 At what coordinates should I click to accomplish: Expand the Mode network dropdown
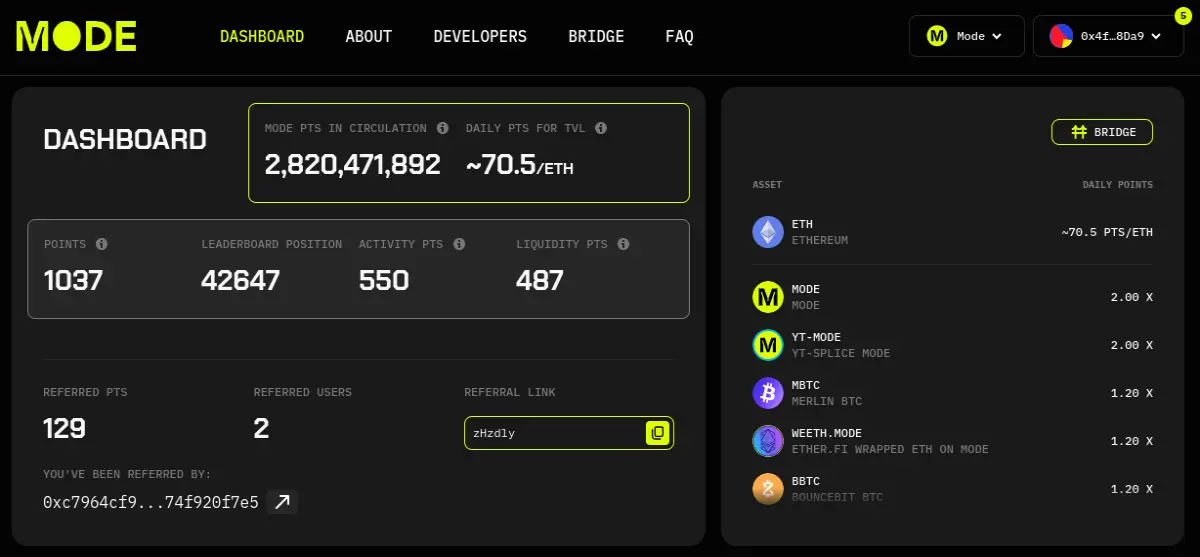tap(966, 36)
